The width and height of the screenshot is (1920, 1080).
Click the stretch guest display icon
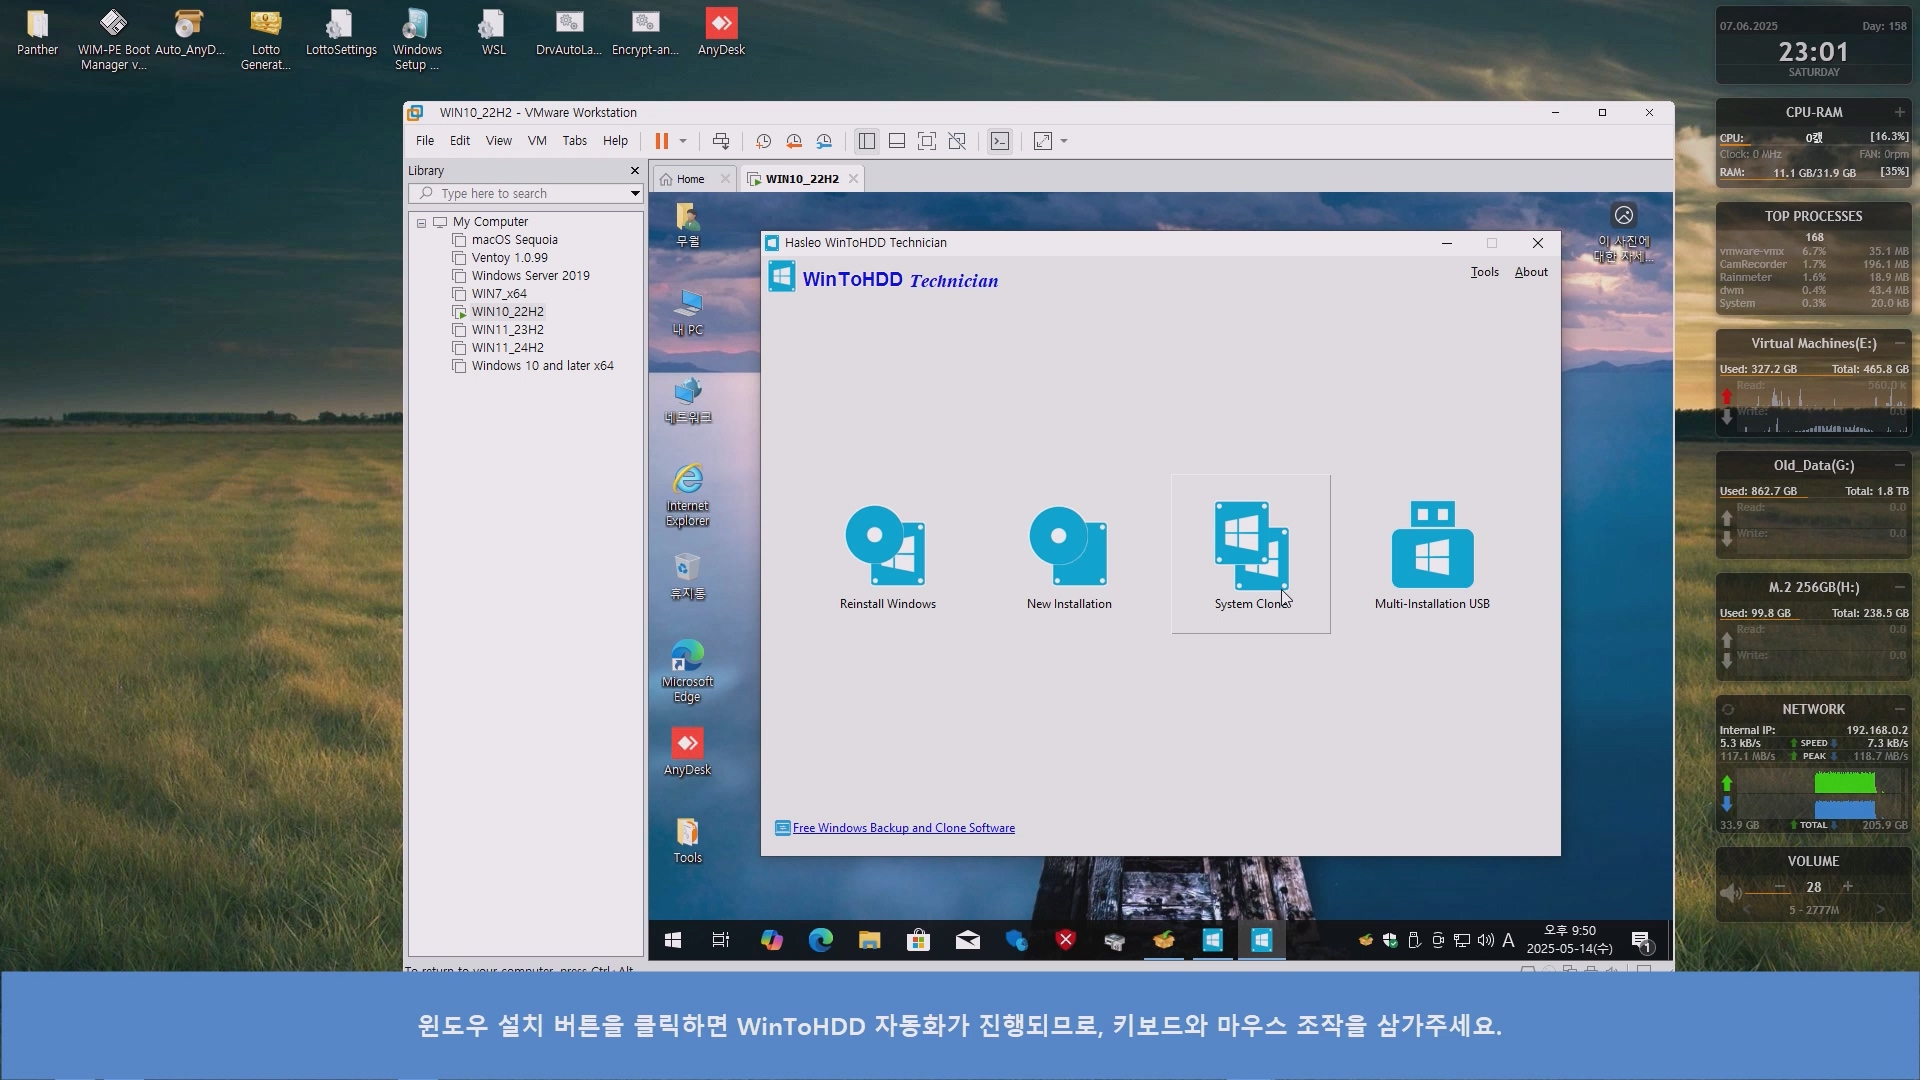coord(1043,141)
